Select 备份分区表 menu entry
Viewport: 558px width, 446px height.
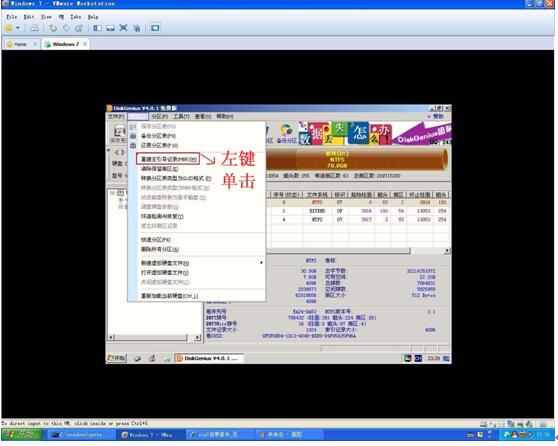(x=197, y=136)
